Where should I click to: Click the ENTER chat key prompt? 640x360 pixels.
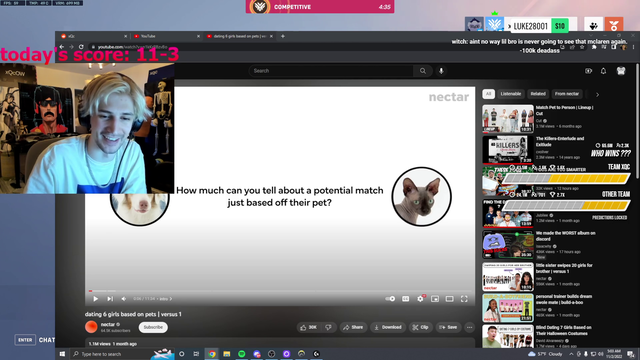(x=25, y=340)
